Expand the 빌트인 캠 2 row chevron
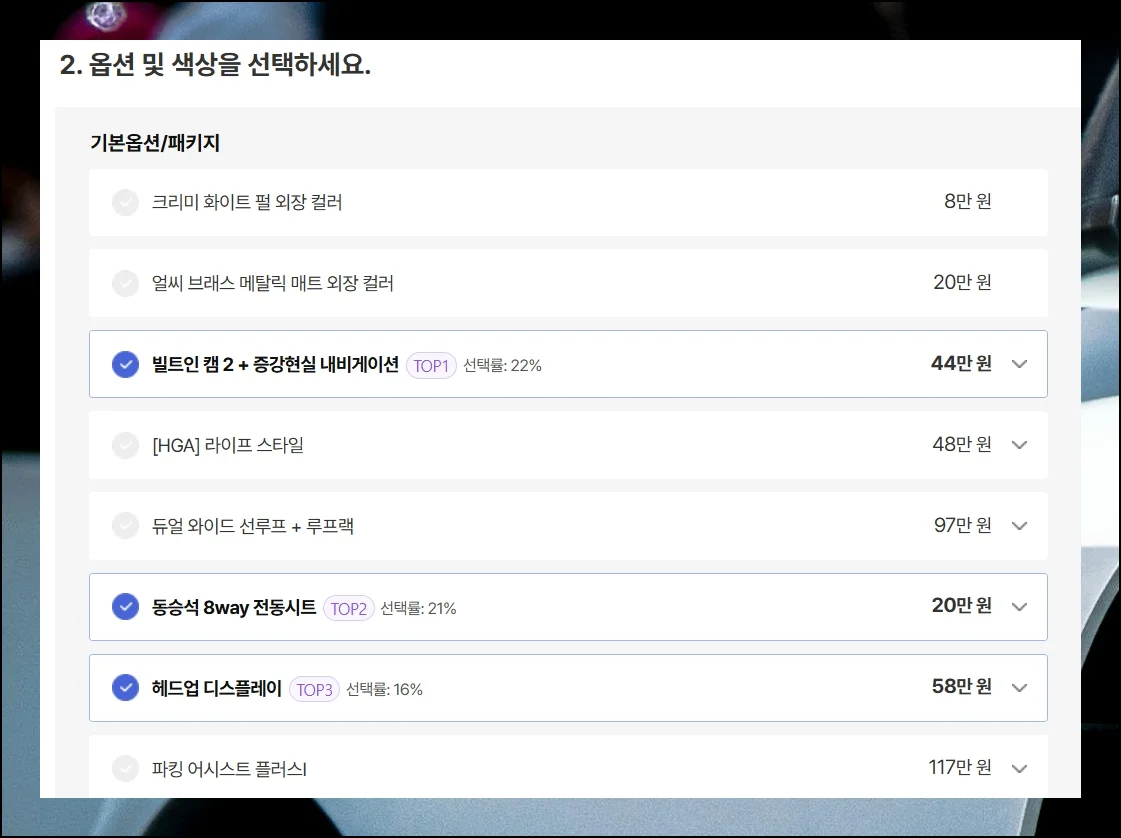The image size is (1121, 838). pos(1019,365)
